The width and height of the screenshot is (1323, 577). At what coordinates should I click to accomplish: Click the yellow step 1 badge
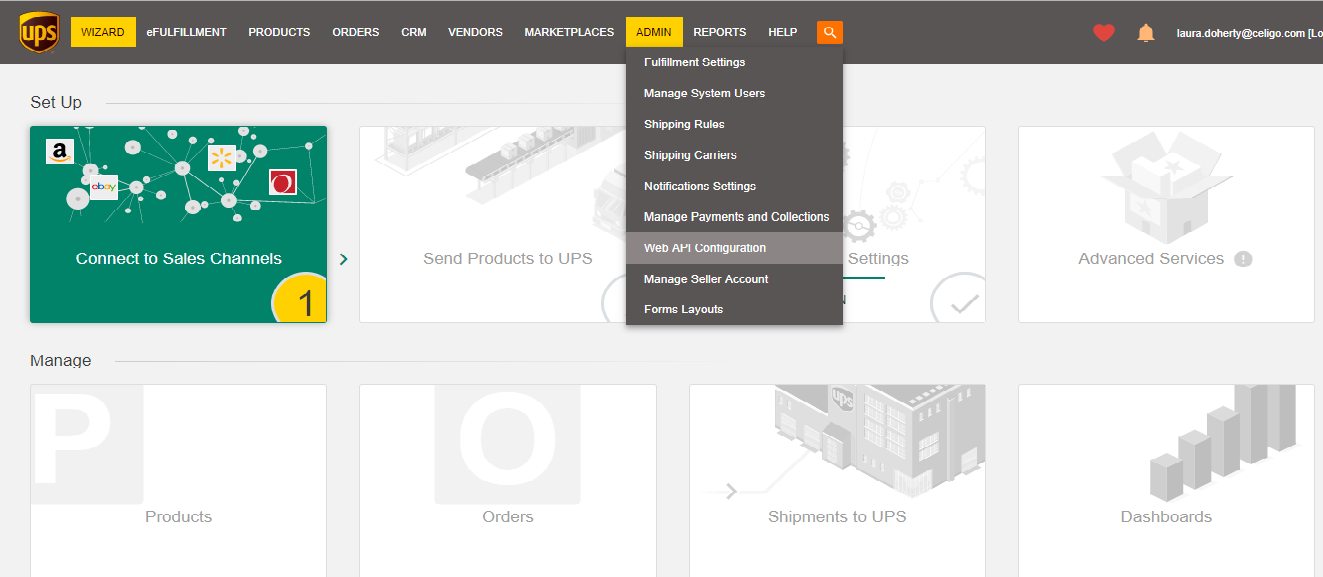tap(300, 298)
